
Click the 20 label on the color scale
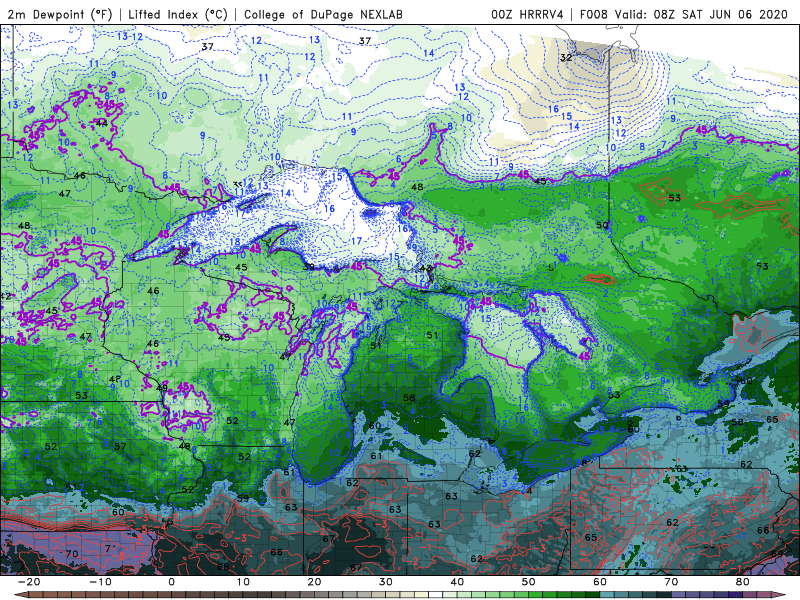314,582
